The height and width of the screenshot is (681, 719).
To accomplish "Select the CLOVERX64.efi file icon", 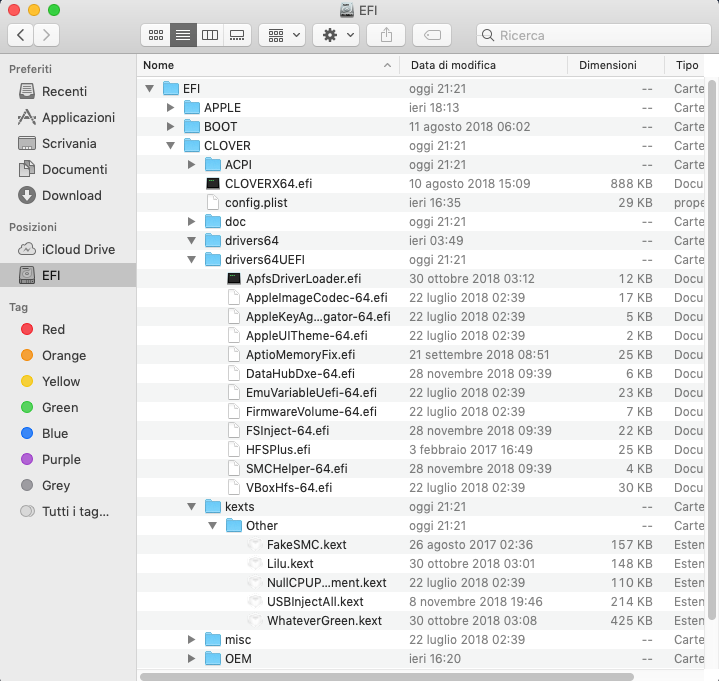I will [213, 183].
